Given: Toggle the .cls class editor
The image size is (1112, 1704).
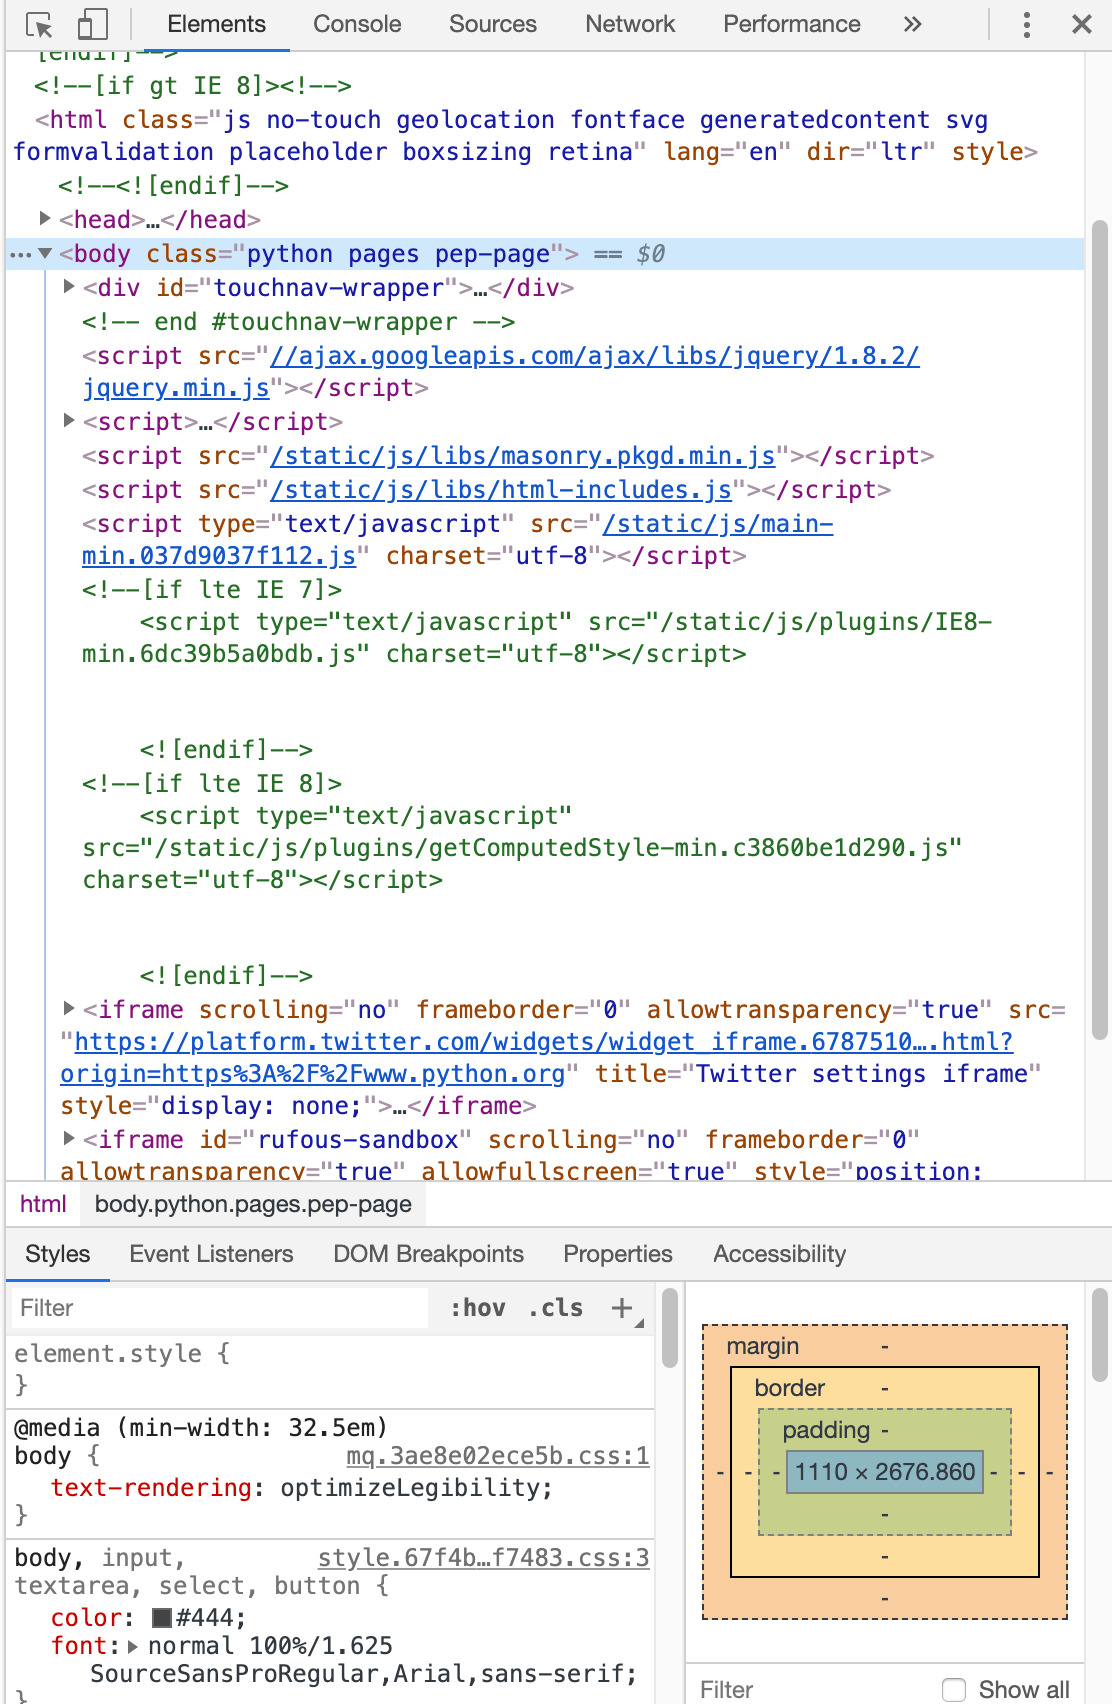Looking at the screenshot, I should pos(556,1308).
